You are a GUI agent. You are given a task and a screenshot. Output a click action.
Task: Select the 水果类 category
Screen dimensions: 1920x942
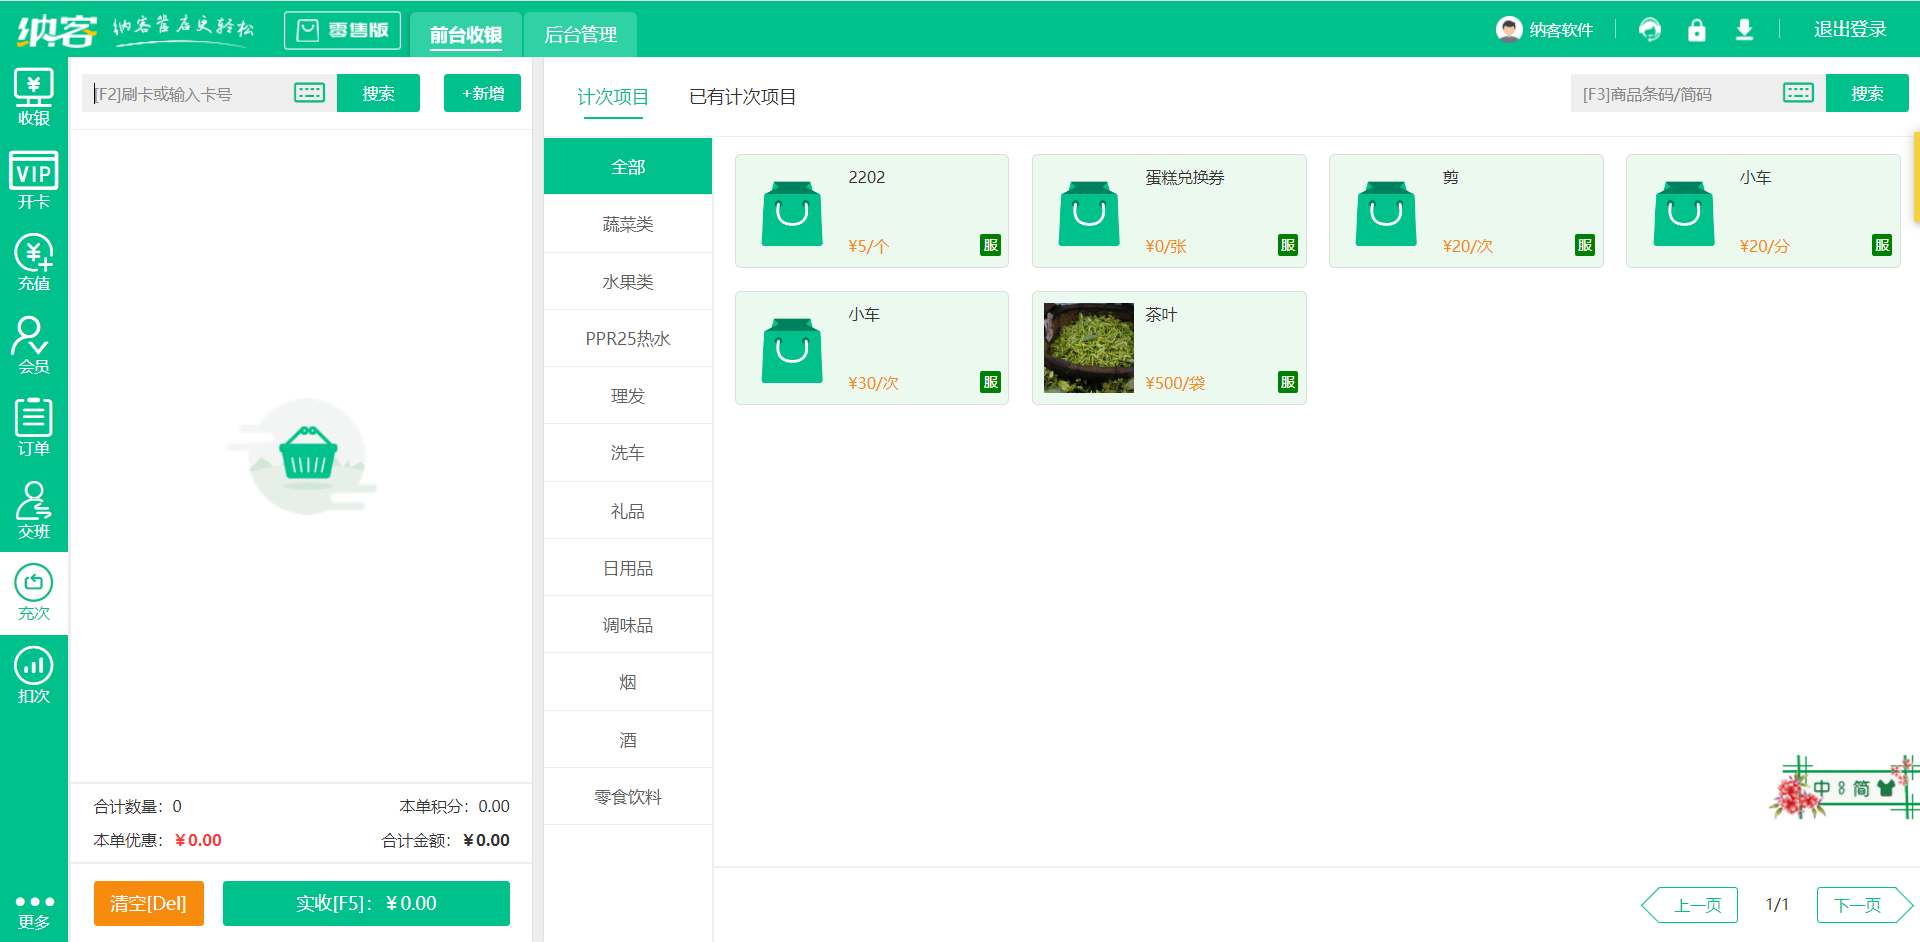(x=627, y=281)
